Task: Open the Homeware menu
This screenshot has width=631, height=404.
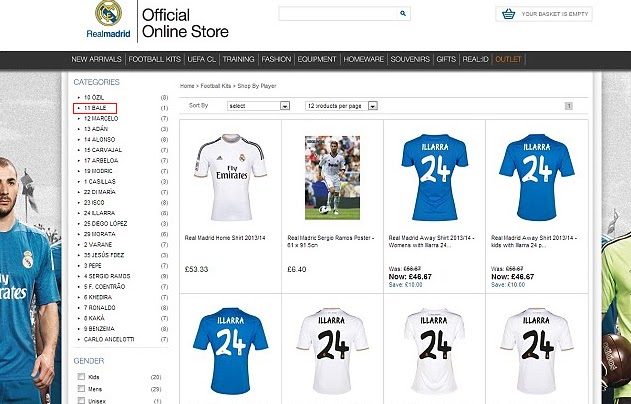Action: [x=363, y=59]
